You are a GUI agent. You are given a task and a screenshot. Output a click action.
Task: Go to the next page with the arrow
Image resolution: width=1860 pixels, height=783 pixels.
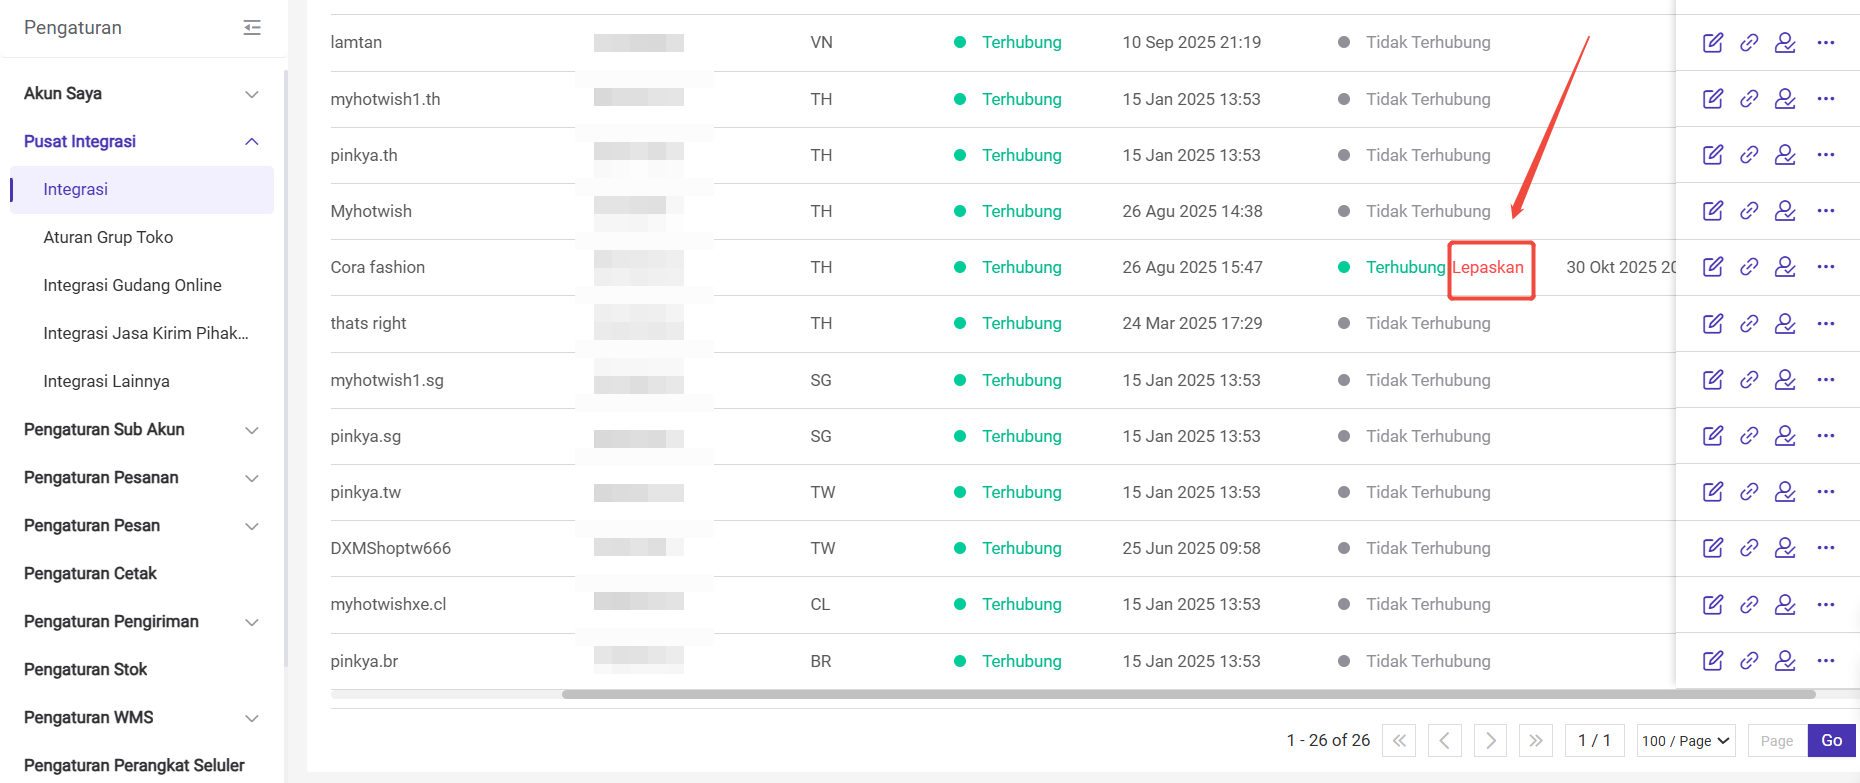(x=1490, y=741)
